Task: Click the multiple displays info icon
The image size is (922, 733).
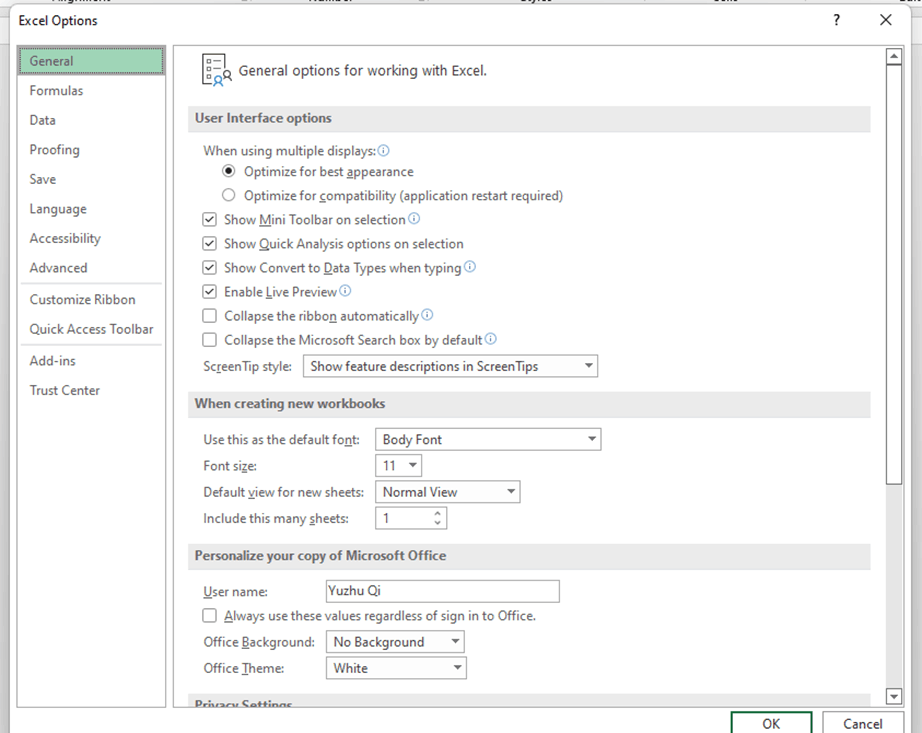Action: (383, 150)
